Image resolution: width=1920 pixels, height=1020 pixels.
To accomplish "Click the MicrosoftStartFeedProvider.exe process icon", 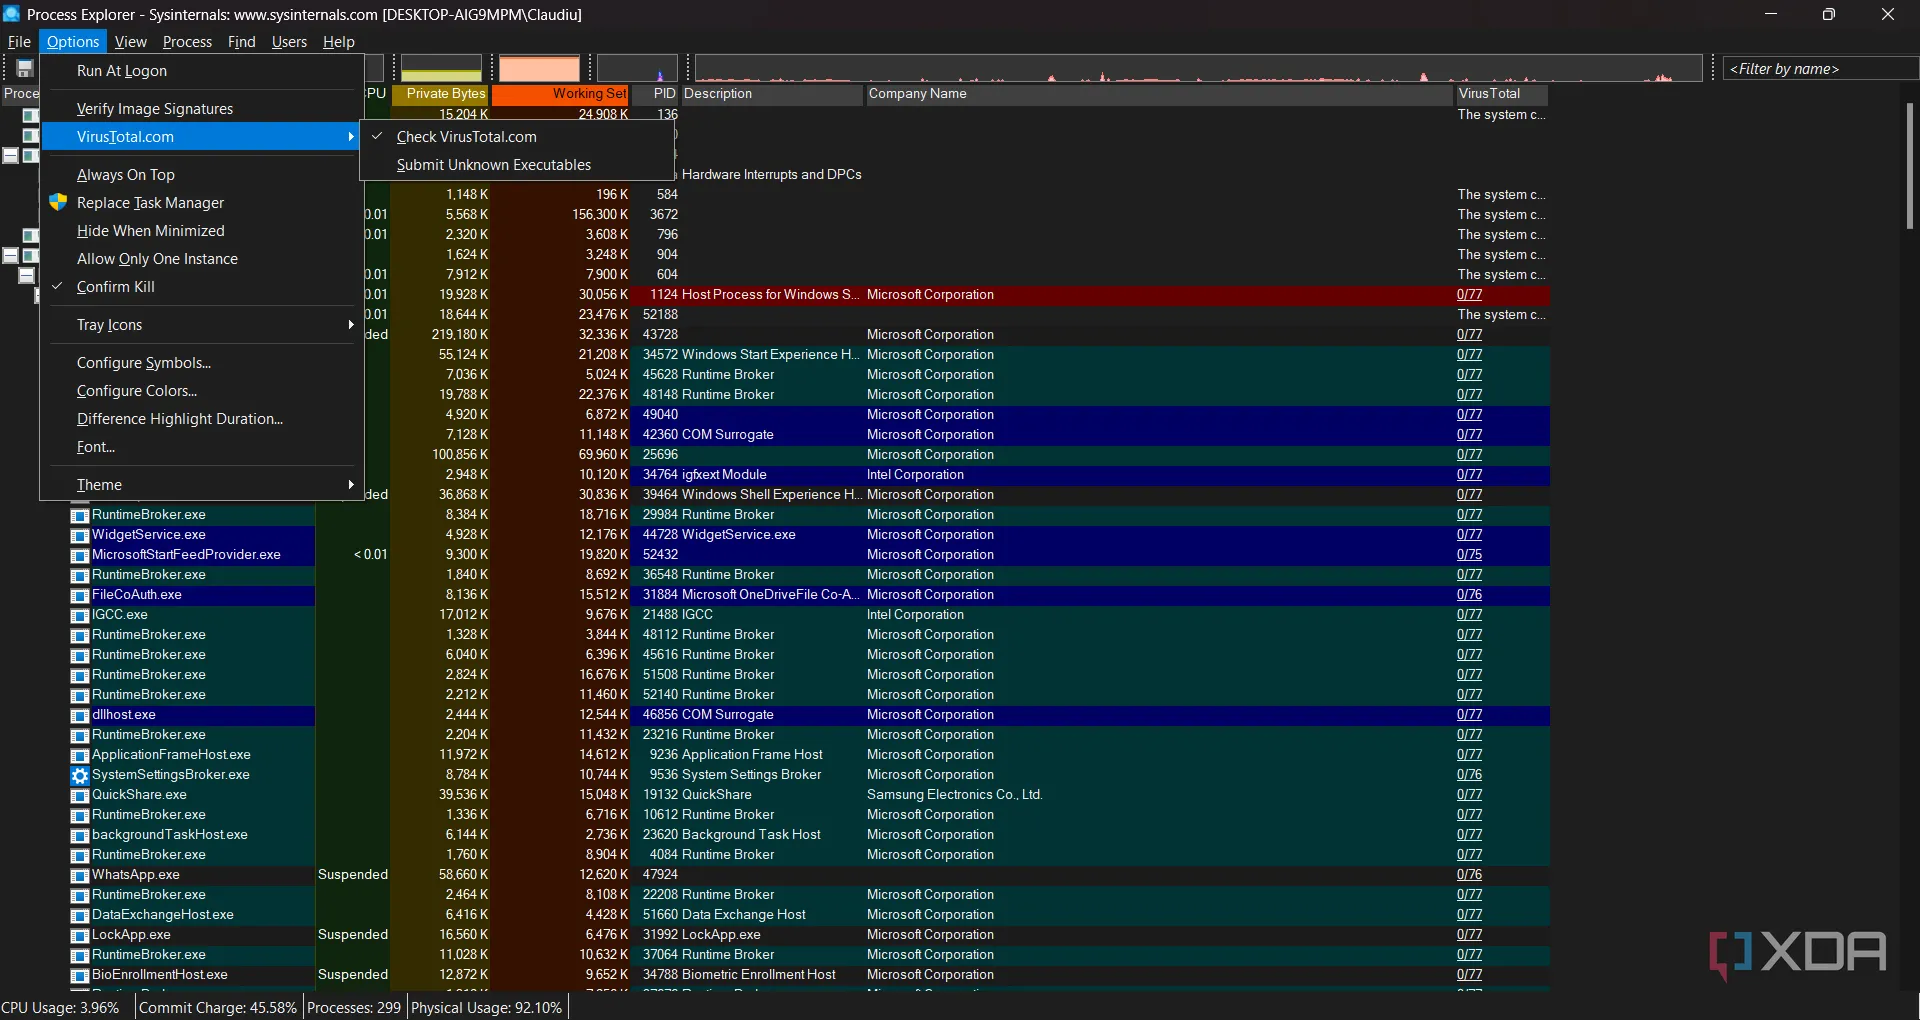I will [x=80, y=555].
